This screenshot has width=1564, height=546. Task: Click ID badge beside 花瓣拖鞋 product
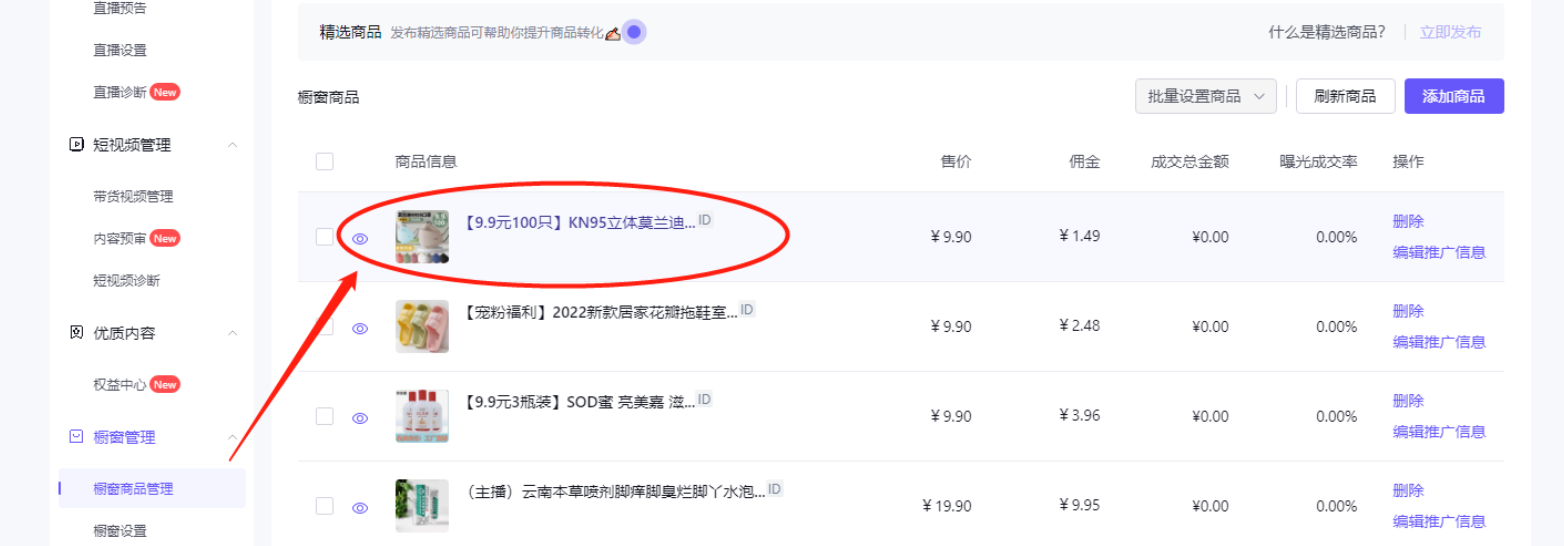pos(747,309)
